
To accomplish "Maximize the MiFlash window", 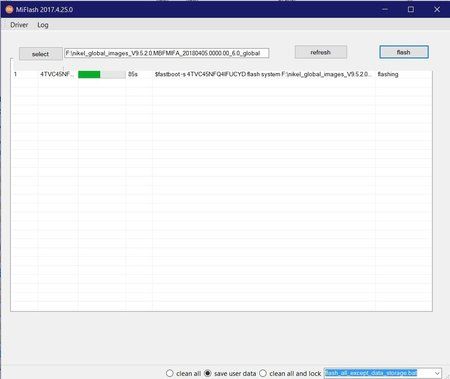I will pyautogui.click(x=411, y=10).
